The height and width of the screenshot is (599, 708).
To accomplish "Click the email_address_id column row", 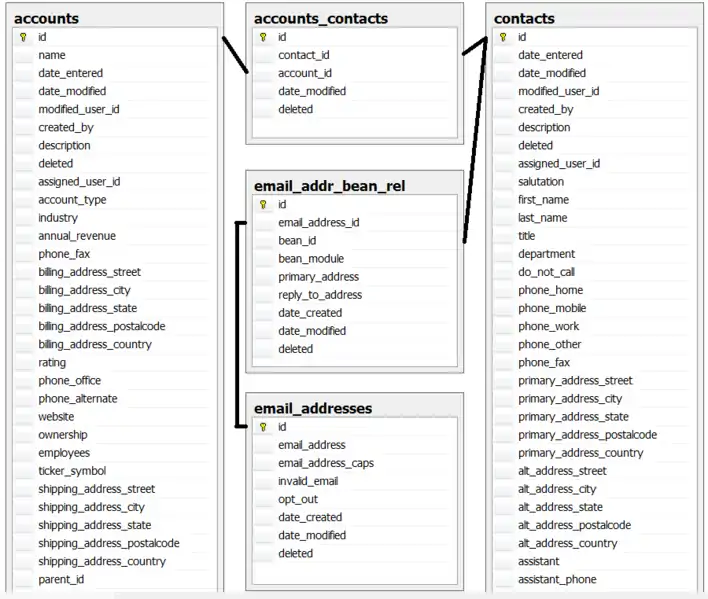I will coord(318,223).
